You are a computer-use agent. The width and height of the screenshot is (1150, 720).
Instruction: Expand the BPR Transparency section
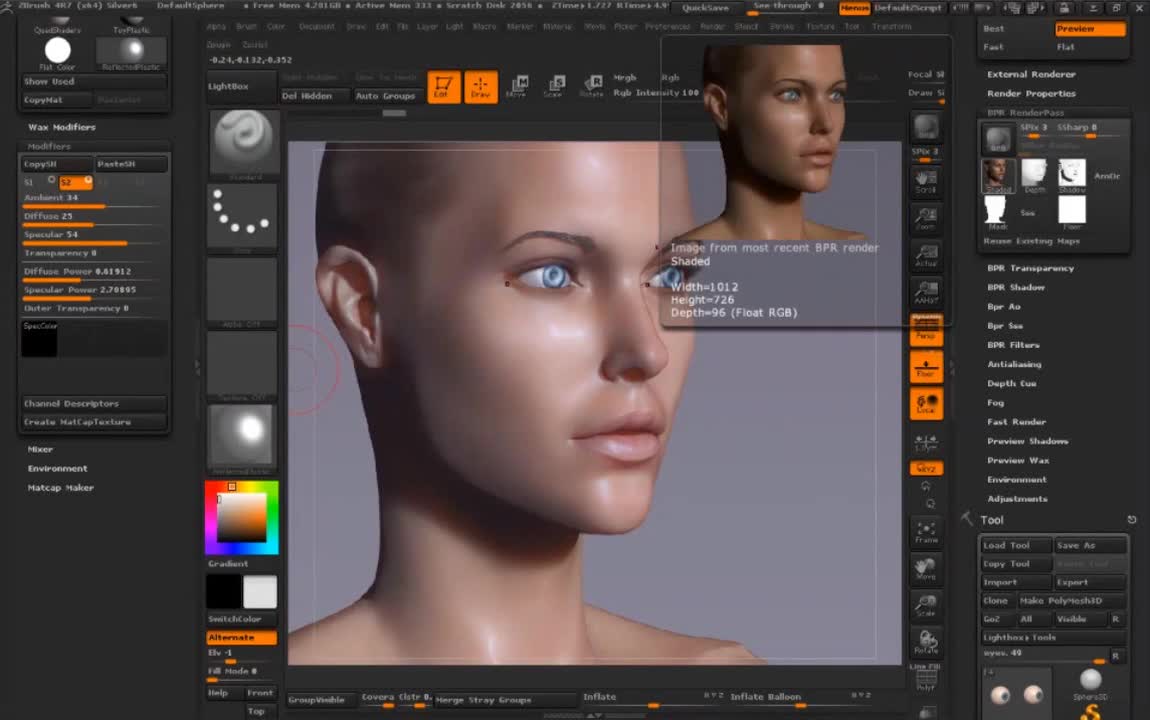click(x=1030, y=268)
